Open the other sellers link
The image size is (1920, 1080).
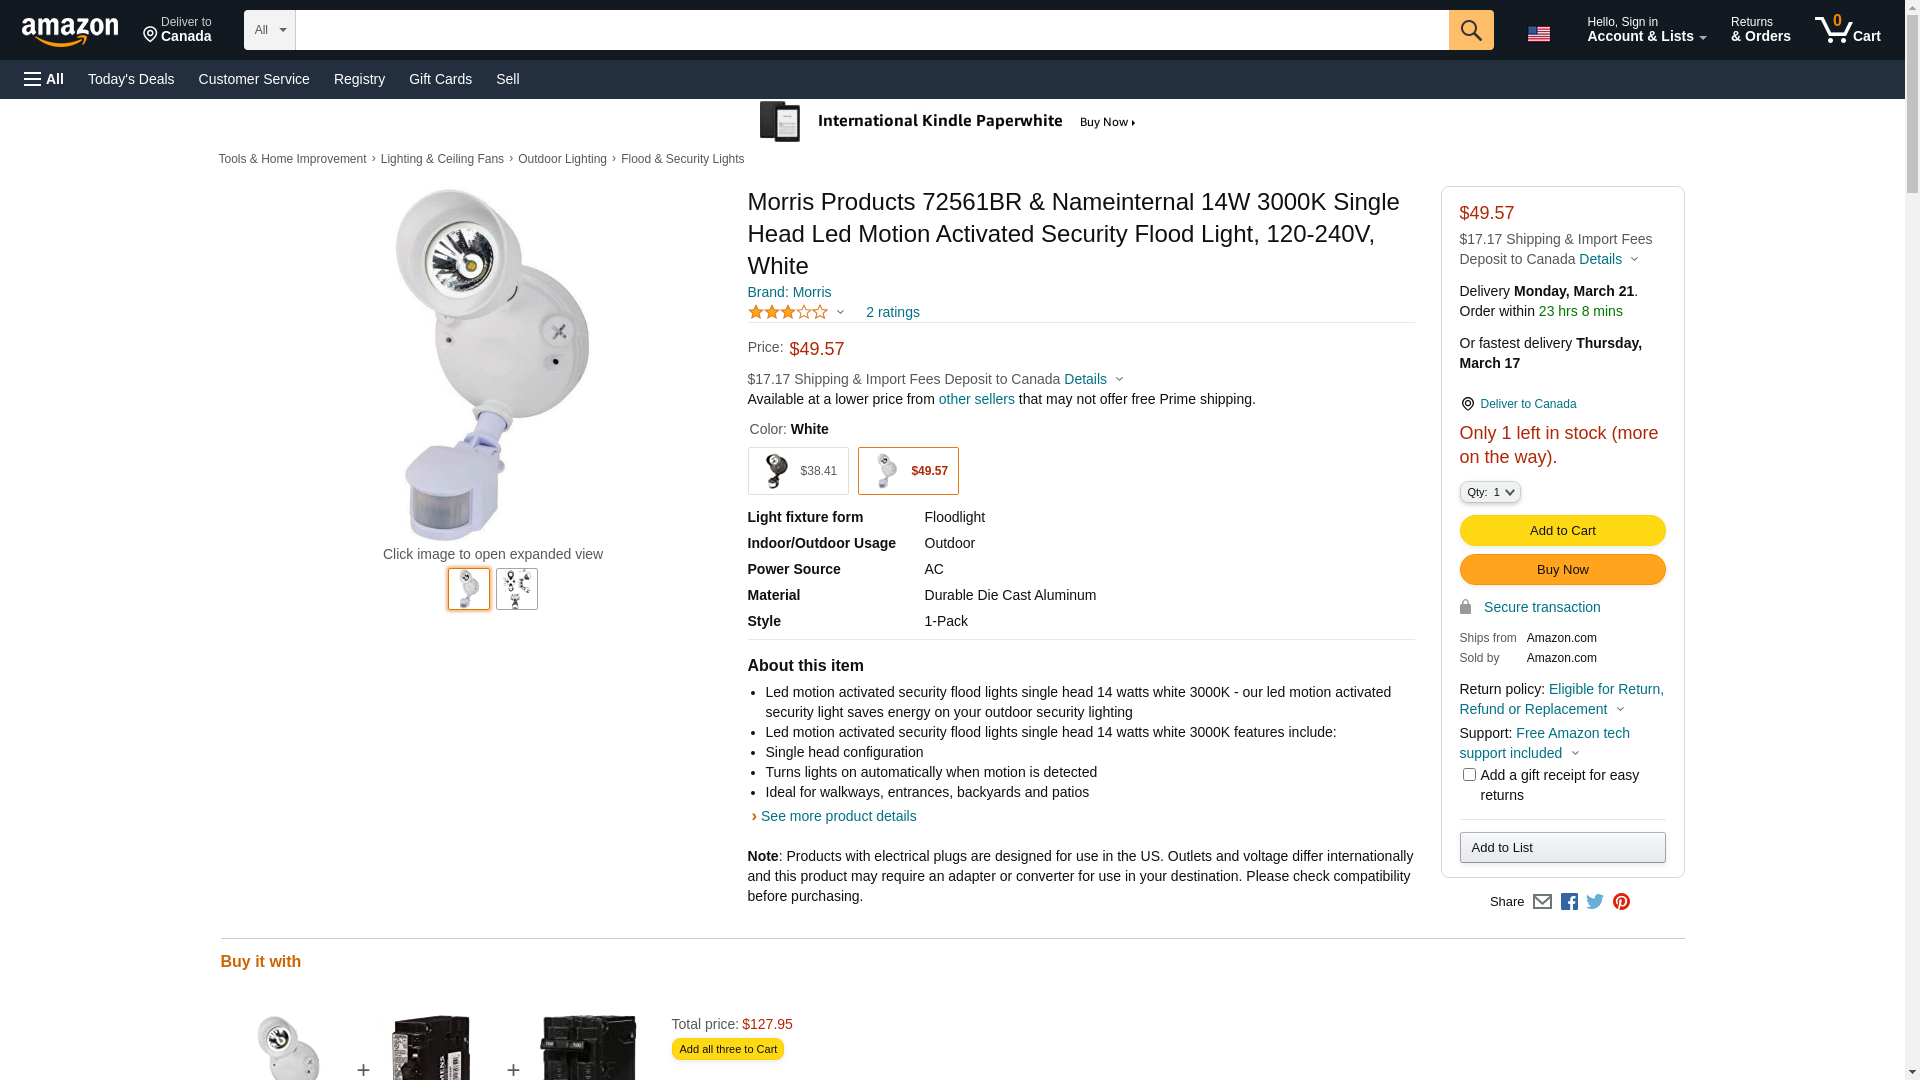pyautogui.click(x=976, y=399)
